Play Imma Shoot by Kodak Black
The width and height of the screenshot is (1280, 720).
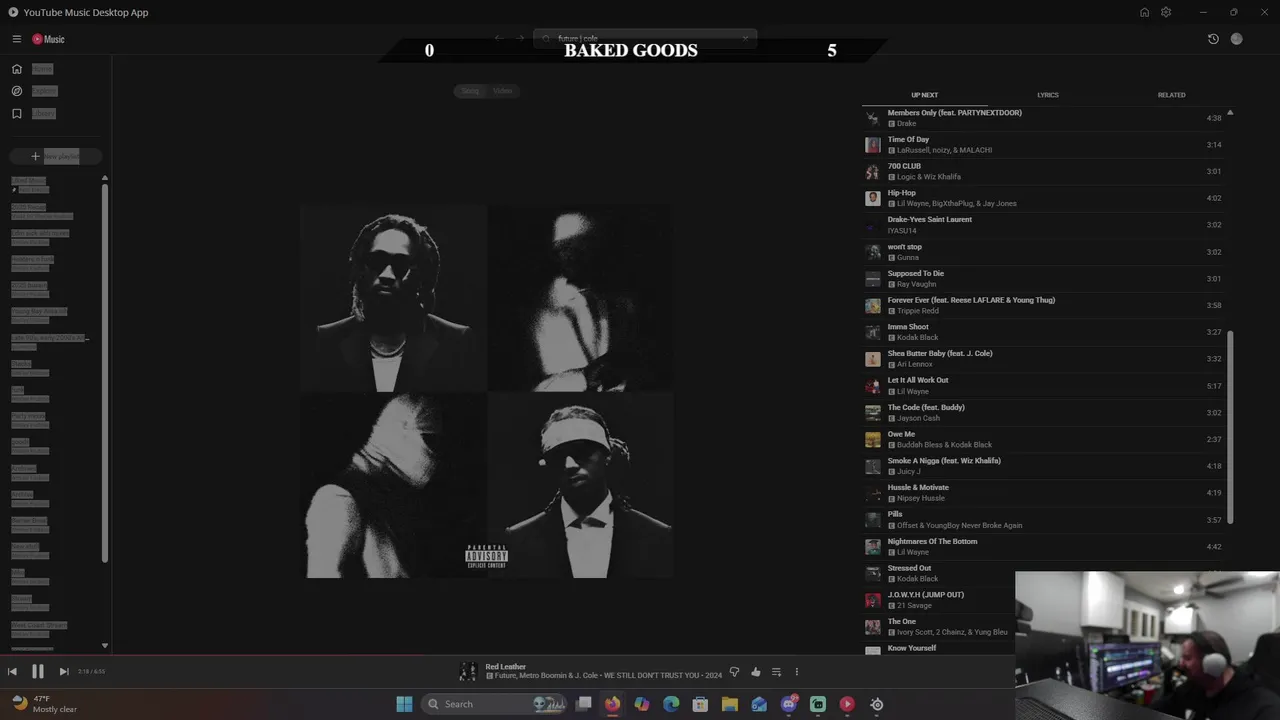coord(1045,332)
